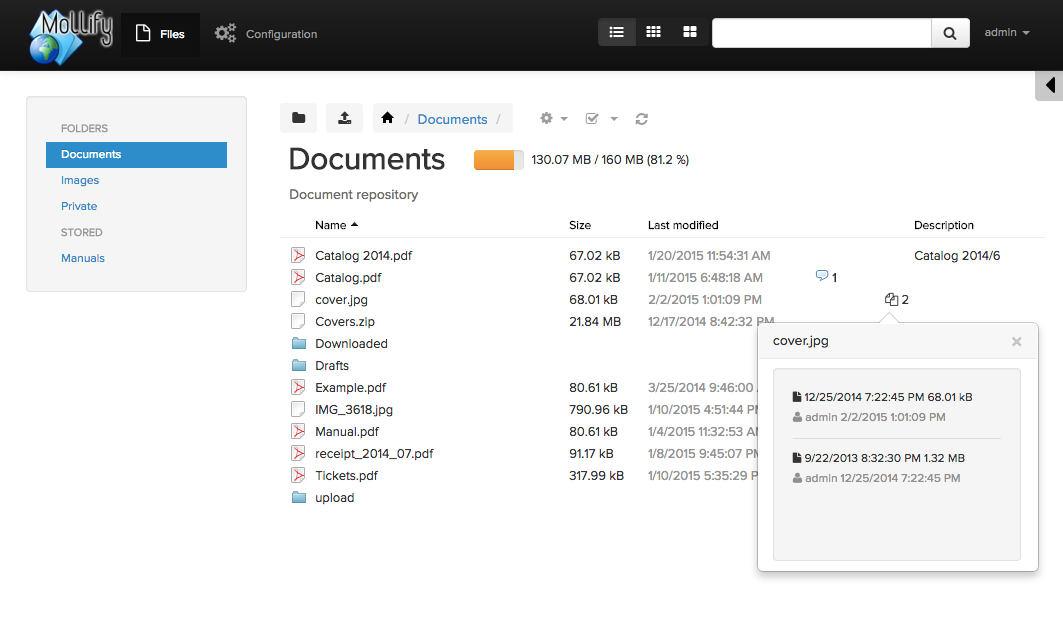Open the Example.pdf file name
The height and width of the screenshot is (620, 1063).
350,388
